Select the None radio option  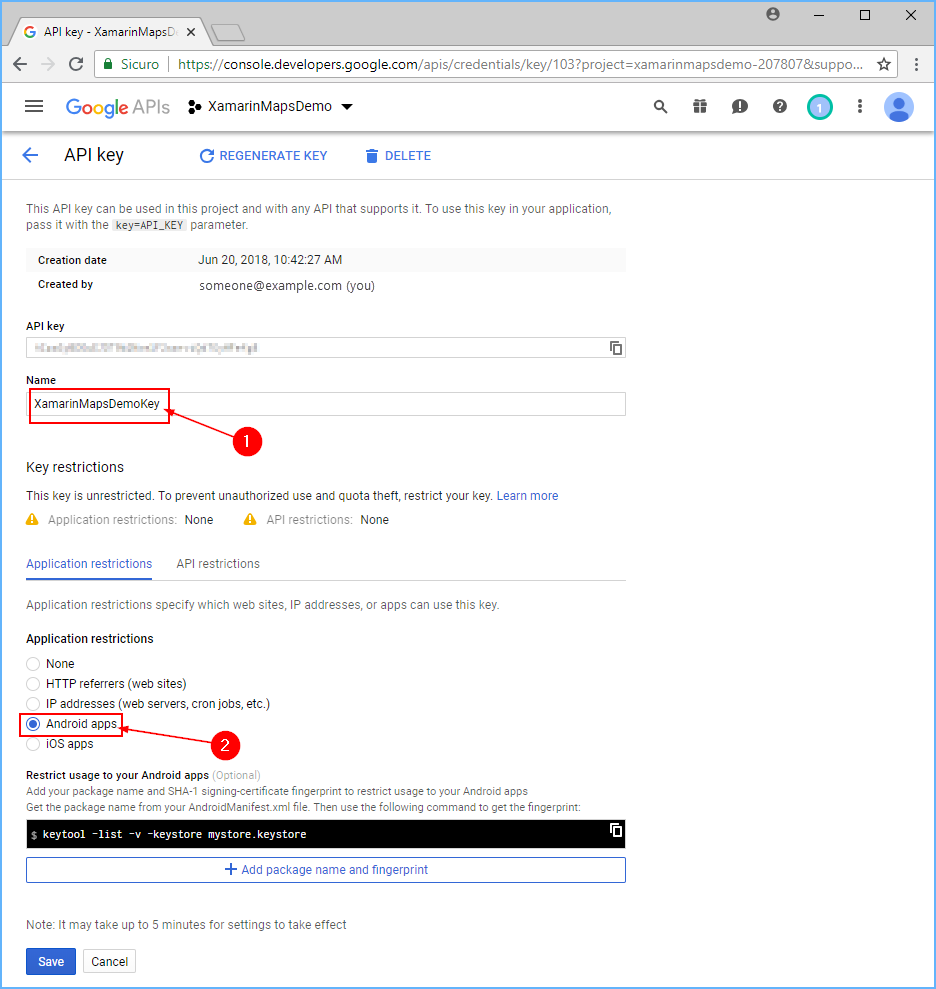(x=33, y=664)
